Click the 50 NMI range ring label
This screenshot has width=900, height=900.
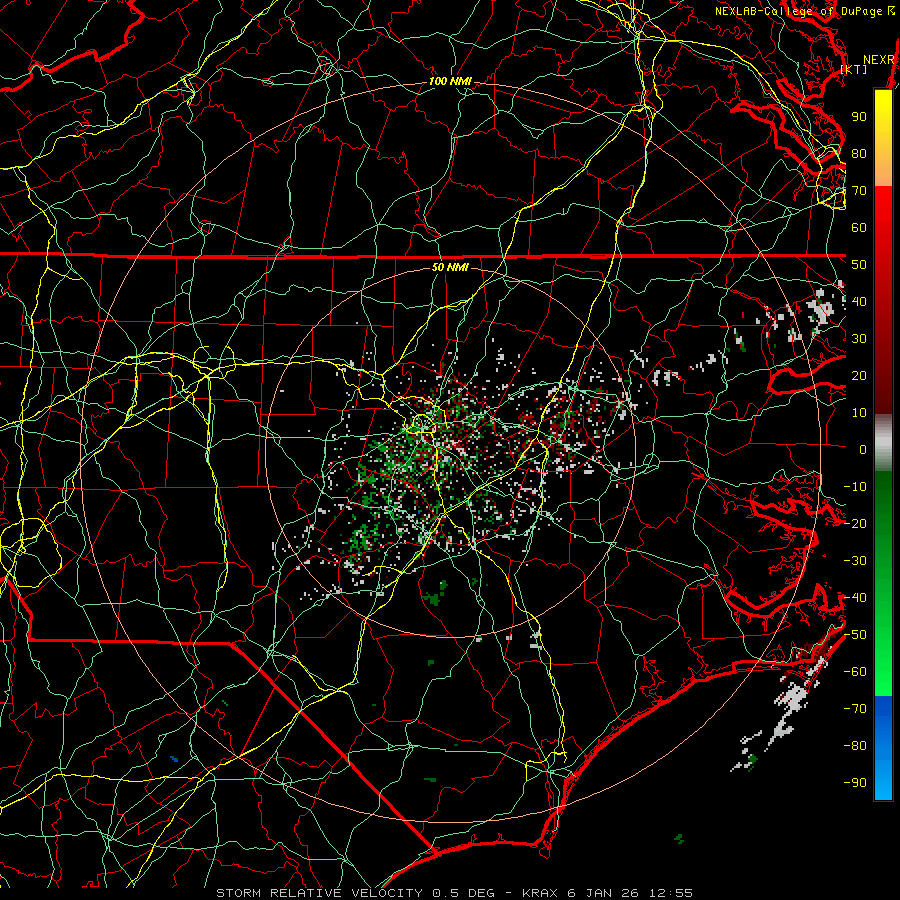tap(450, 267)
